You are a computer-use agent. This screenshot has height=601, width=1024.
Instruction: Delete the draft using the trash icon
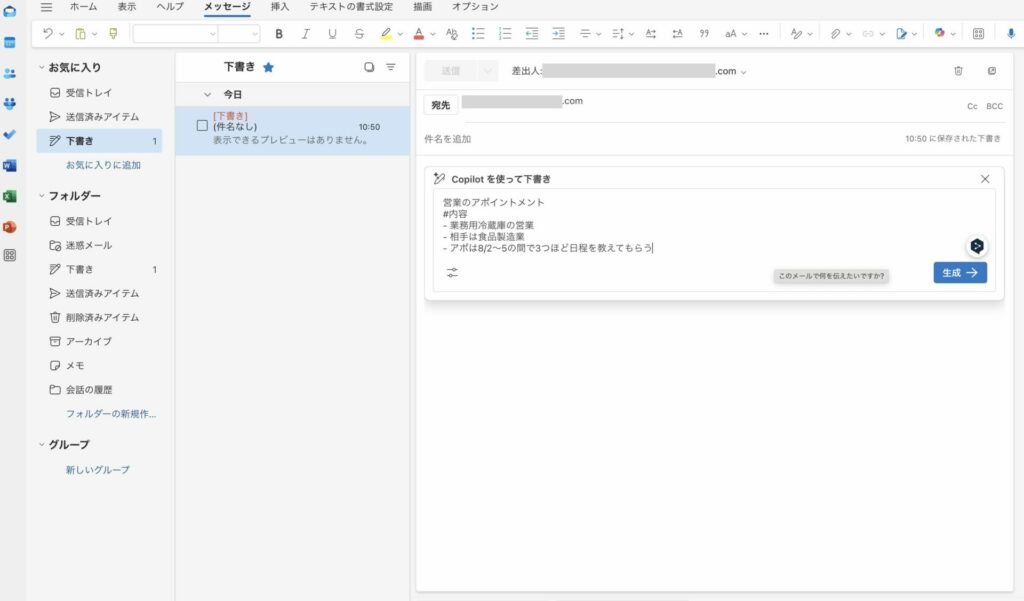[x=957, y=71]
